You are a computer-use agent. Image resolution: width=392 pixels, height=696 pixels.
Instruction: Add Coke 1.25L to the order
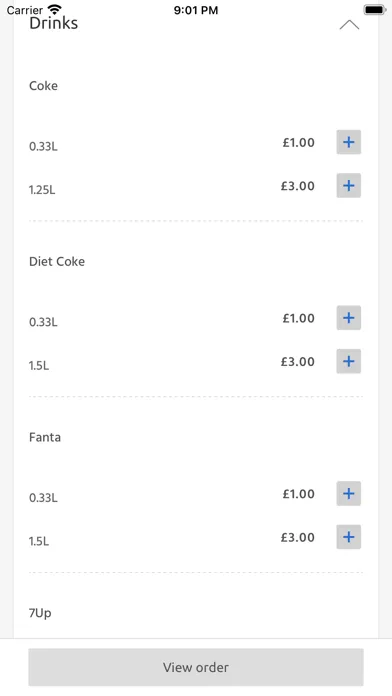(348, 186)
